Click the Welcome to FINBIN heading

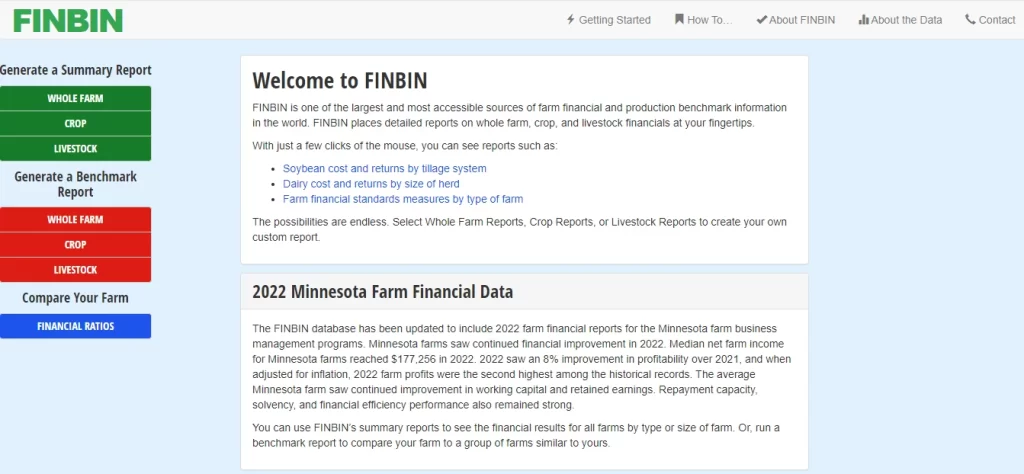click(x=340, y=80)
